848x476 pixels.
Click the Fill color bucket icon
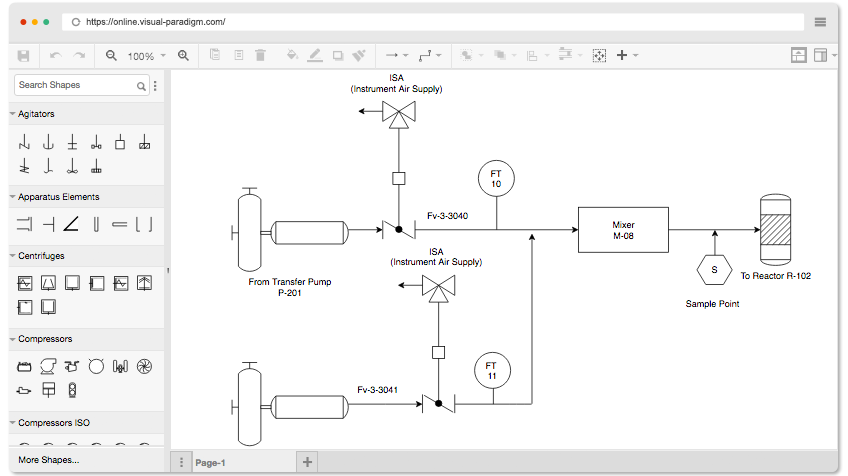coord(292,55)
